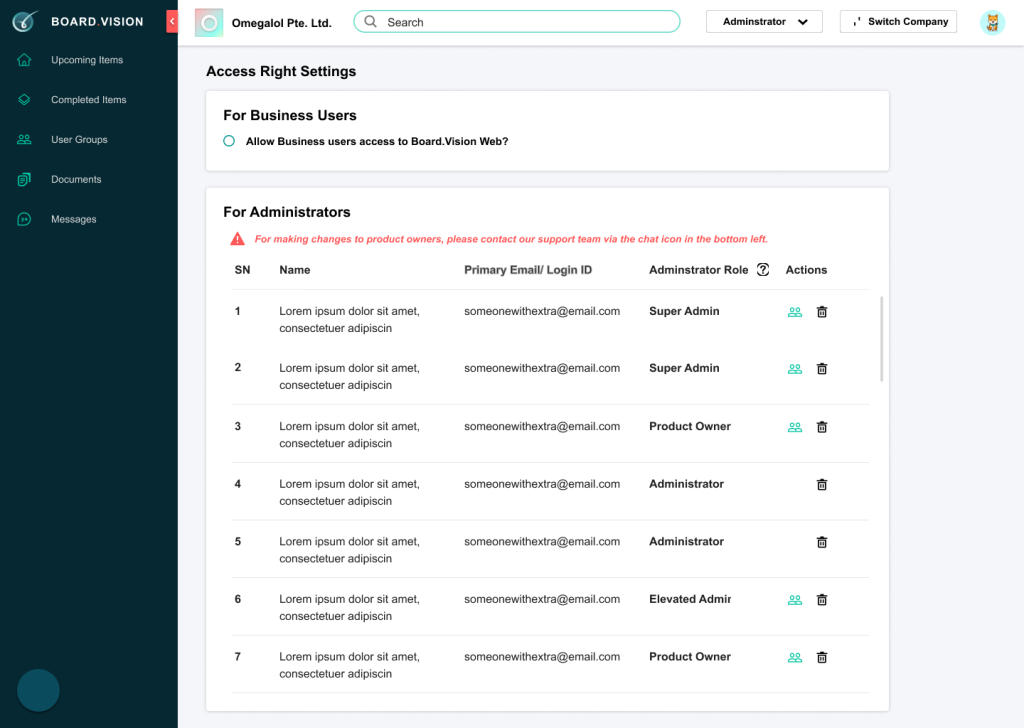Viewport: 1024px width, 728px height.
Task: Click the Search input field
Action: (x=516, y=22)
